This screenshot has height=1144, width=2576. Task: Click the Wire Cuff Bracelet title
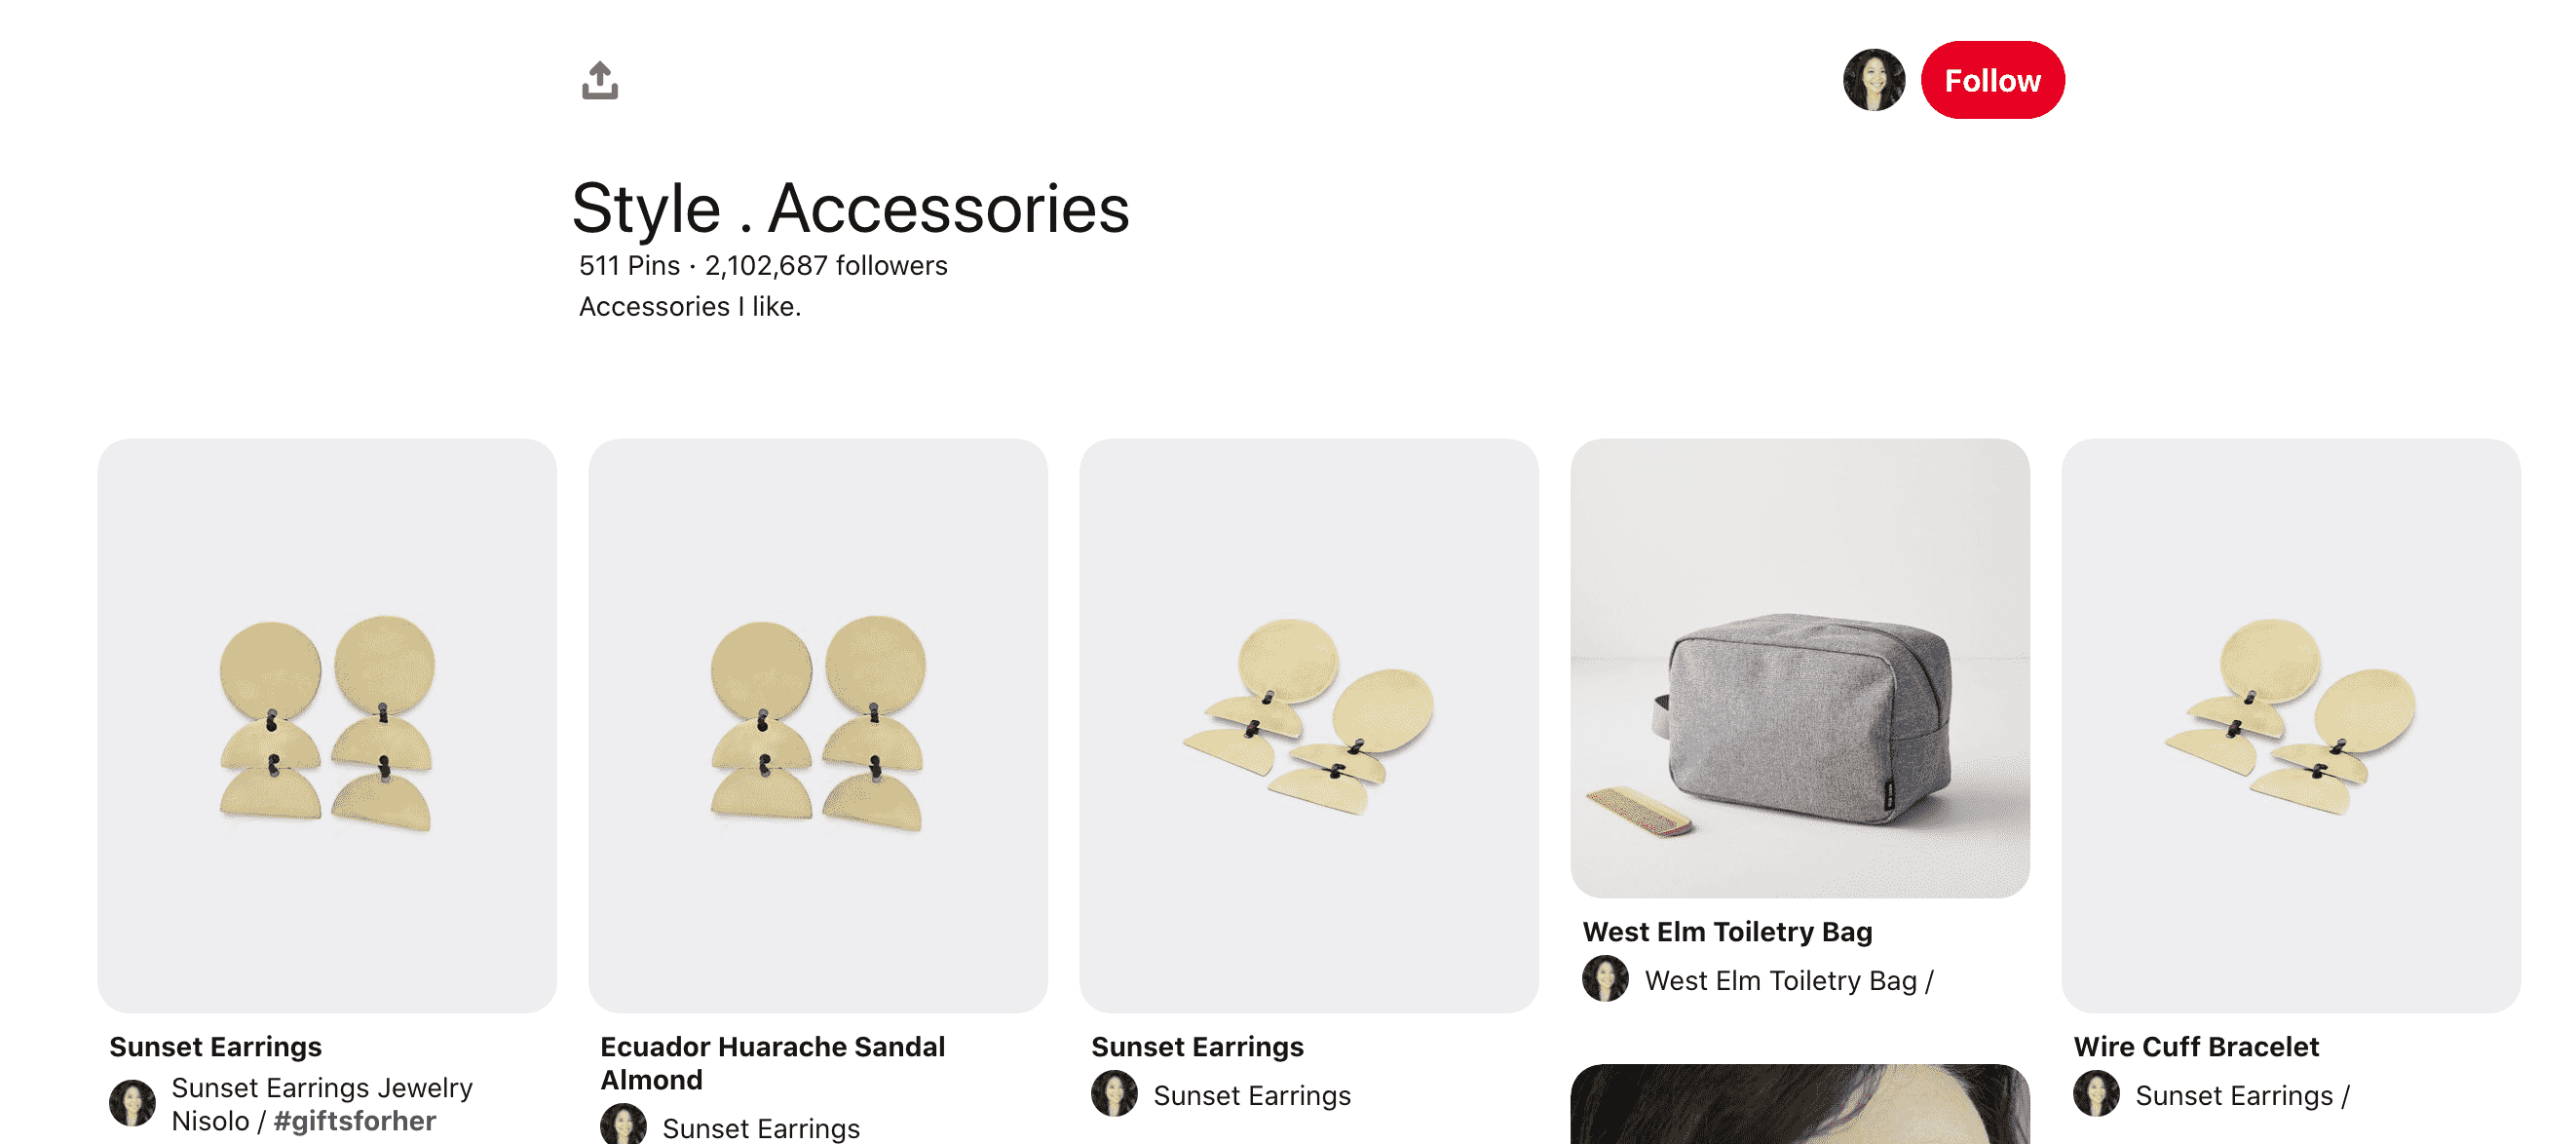(2196, 1047)
